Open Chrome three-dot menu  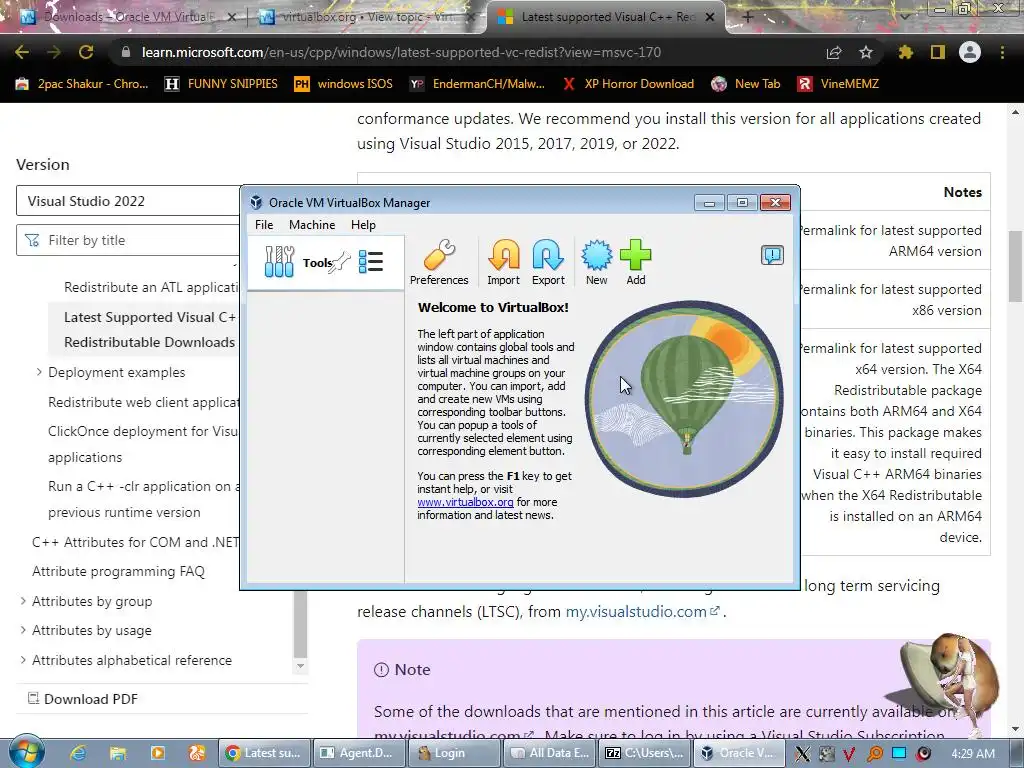(x=1002, y=52)
